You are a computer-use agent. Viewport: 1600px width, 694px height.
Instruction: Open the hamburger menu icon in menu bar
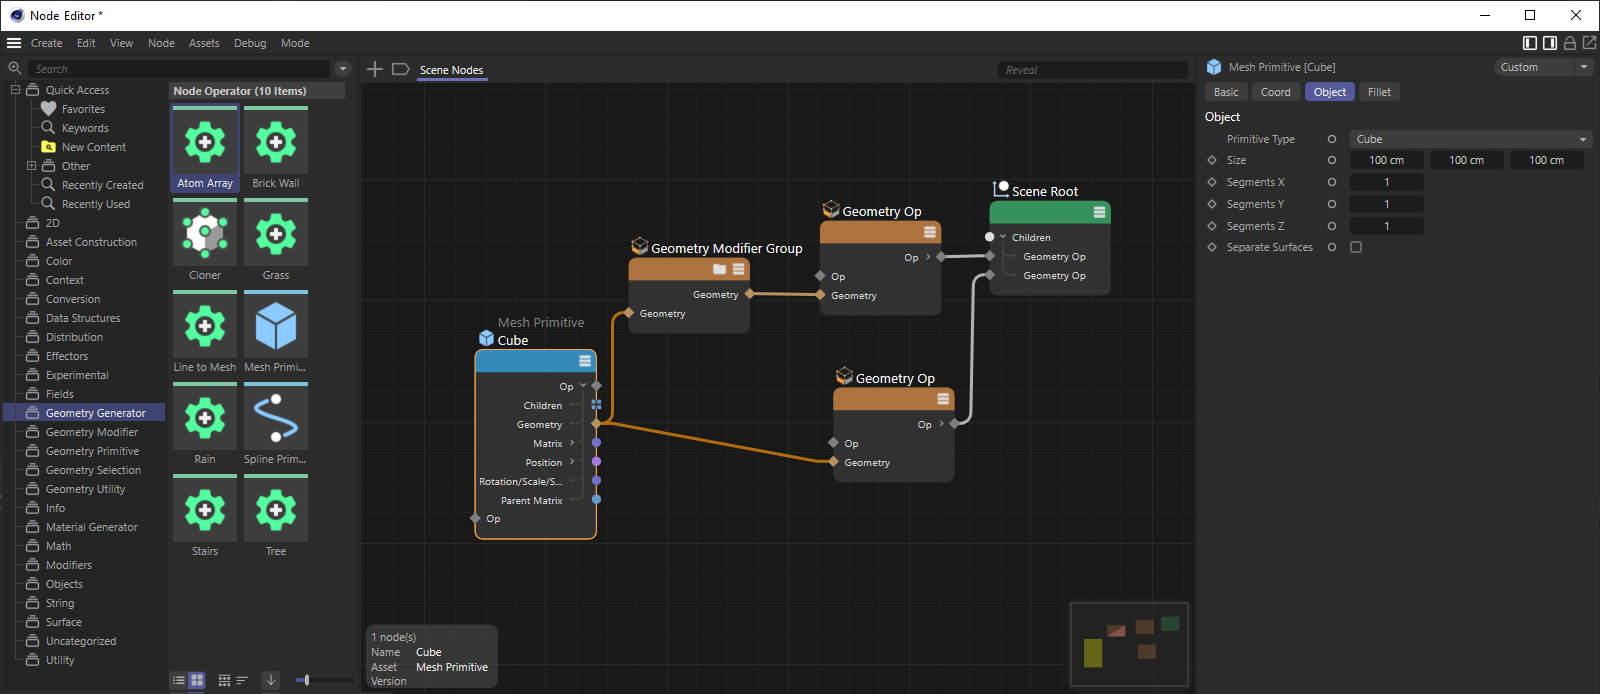14,43
